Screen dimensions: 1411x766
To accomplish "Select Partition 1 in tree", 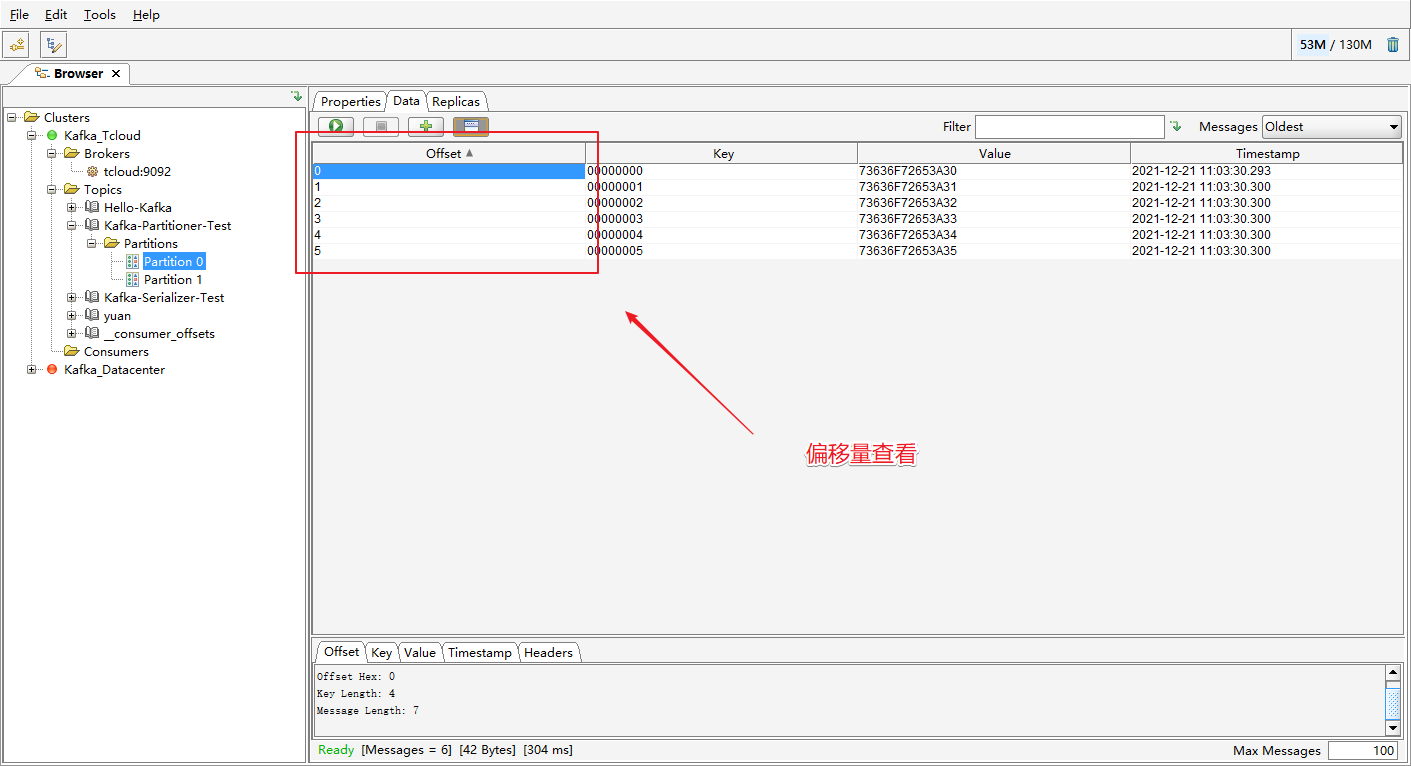I will (x=173, y=279).
